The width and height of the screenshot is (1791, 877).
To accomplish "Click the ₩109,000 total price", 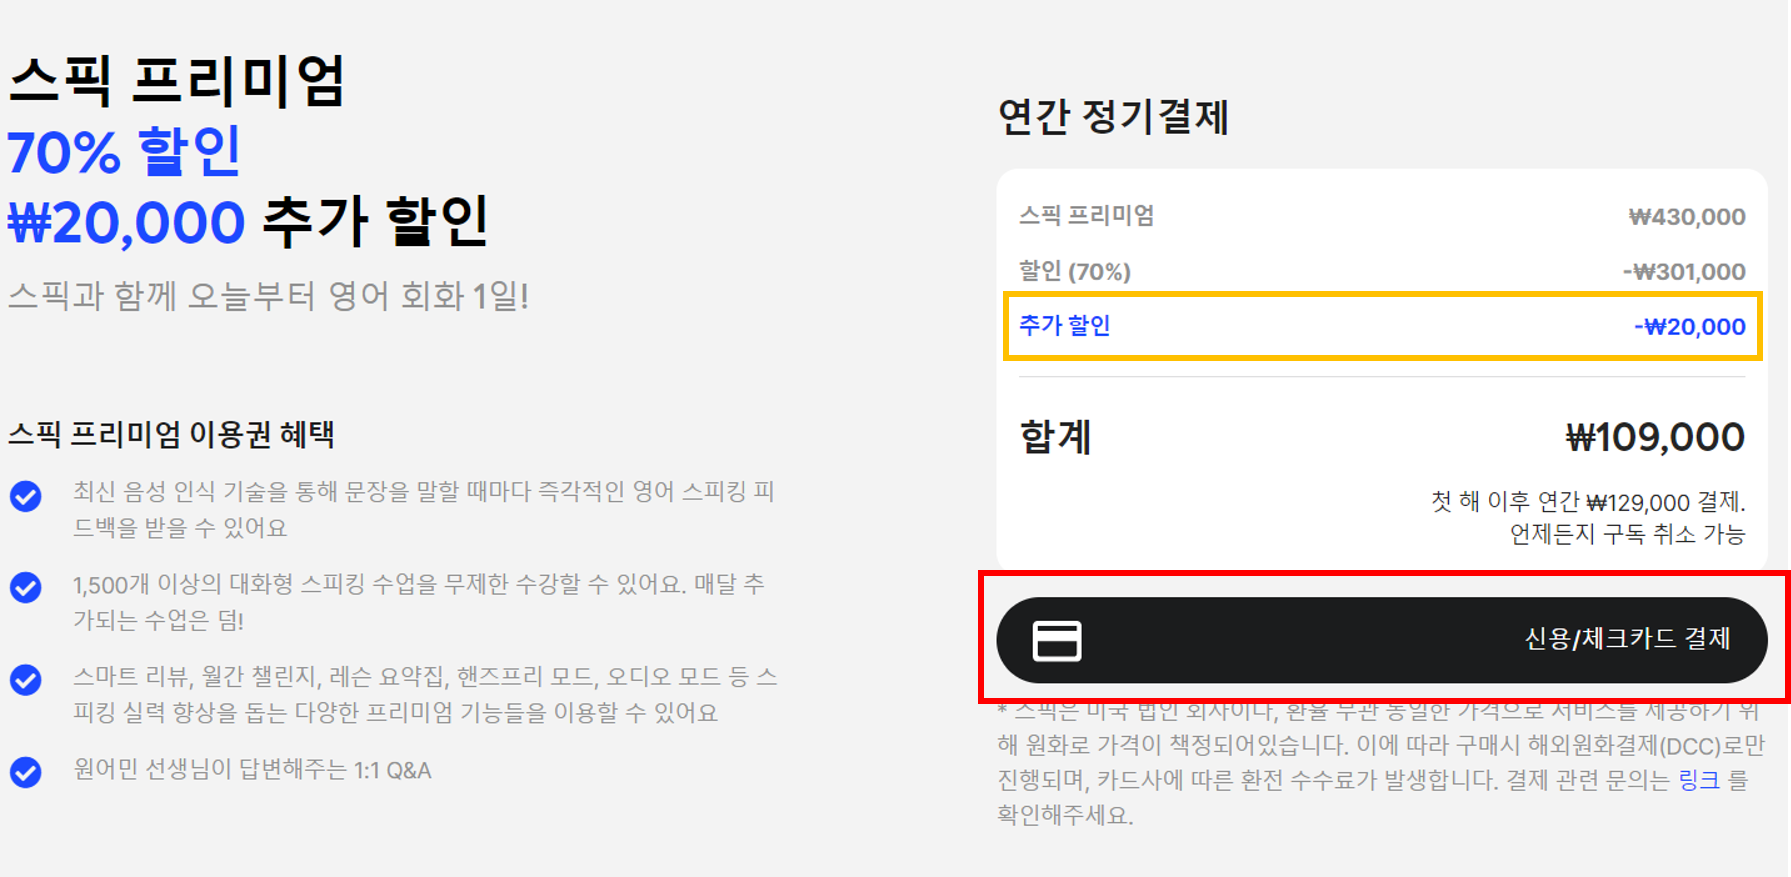I will [1655, 437].
